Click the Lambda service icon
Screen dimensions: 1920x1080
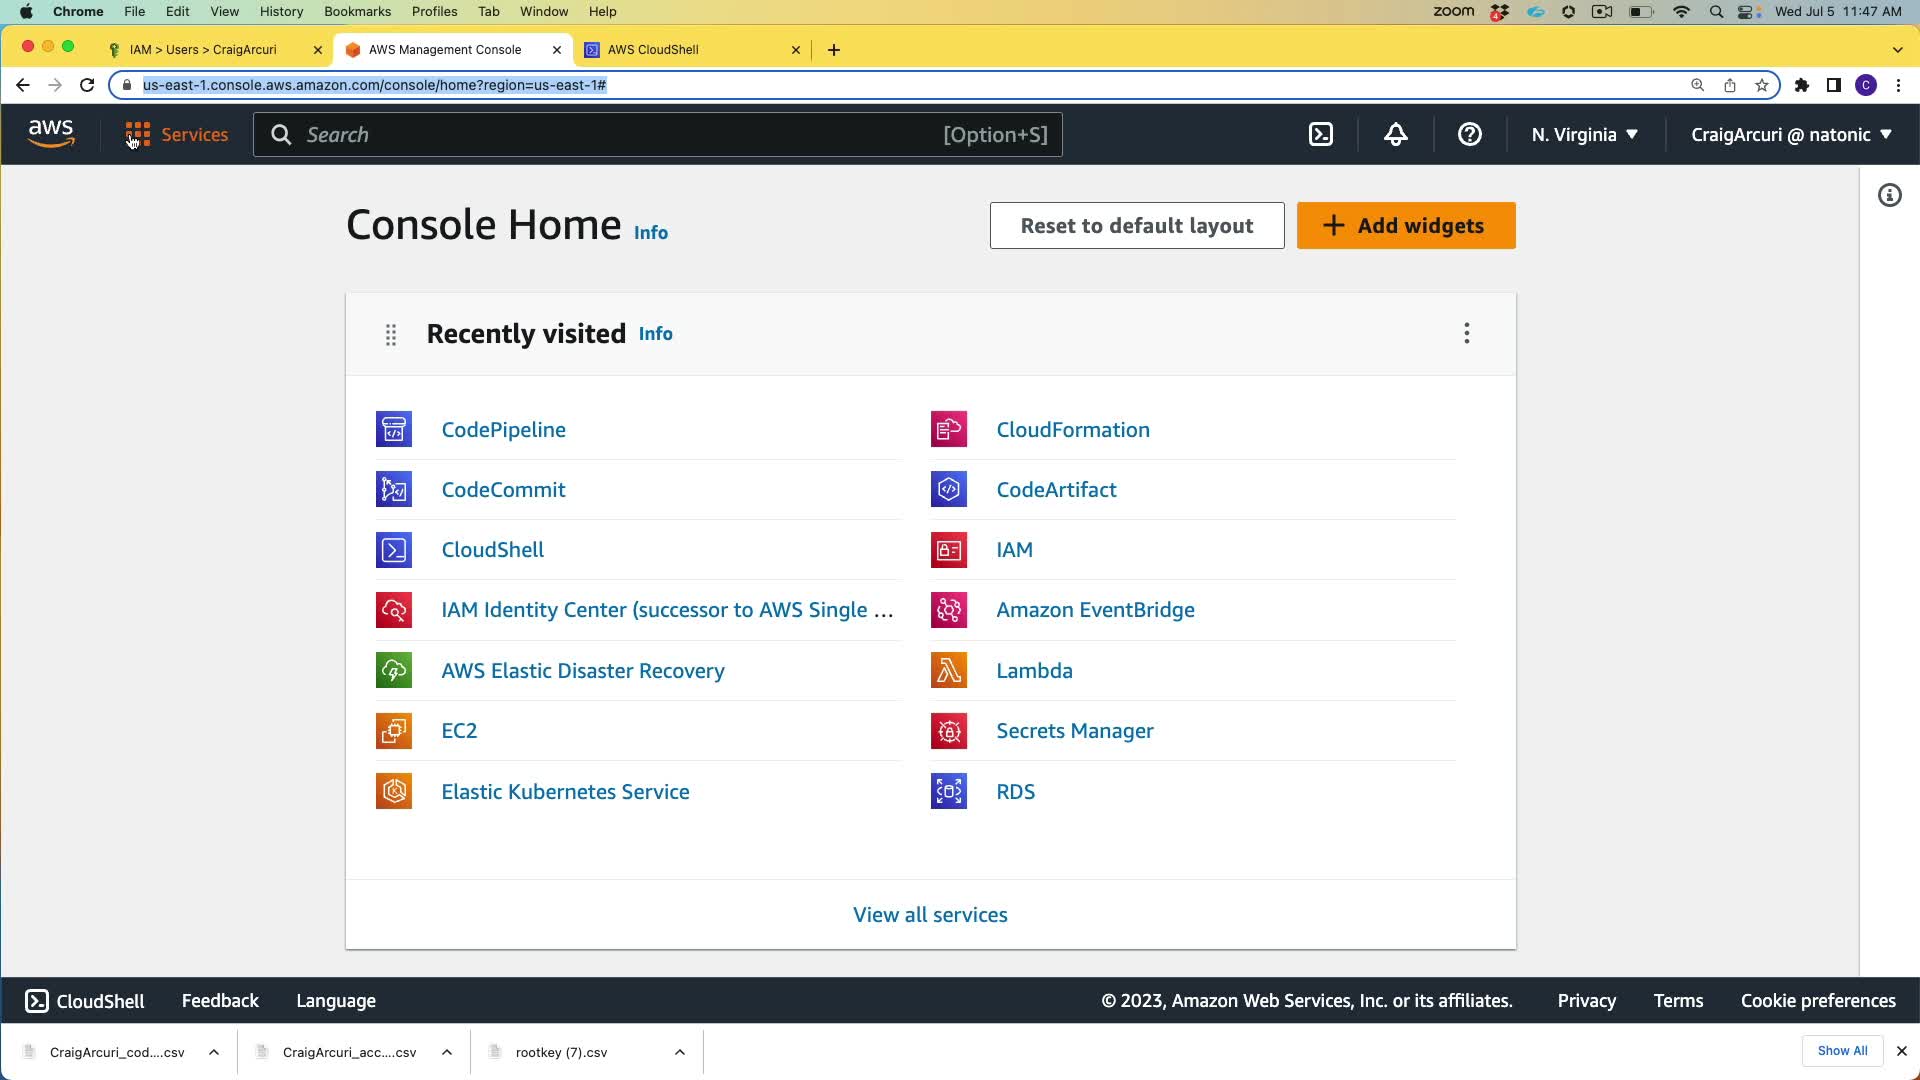(x=948, y=671)
